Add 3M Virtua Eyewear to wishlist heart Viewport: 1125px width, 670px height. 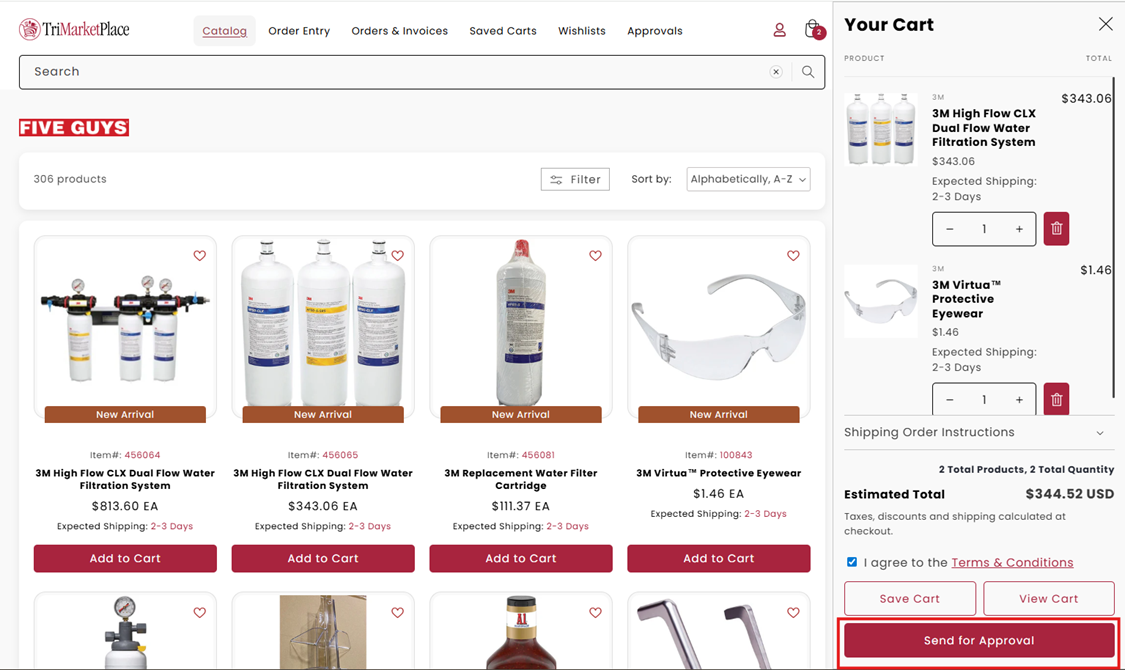pos(793,255)
